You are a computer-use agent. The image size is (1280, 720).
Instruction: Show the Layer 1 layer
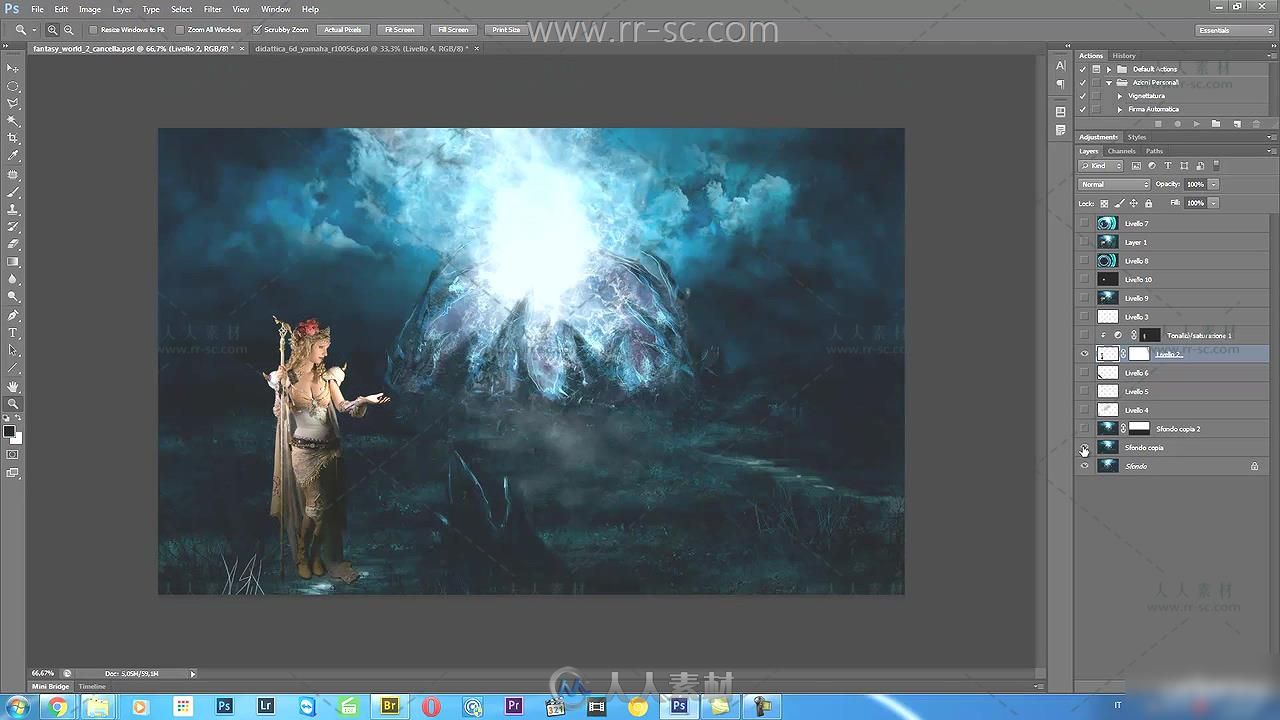point(1085,242)
